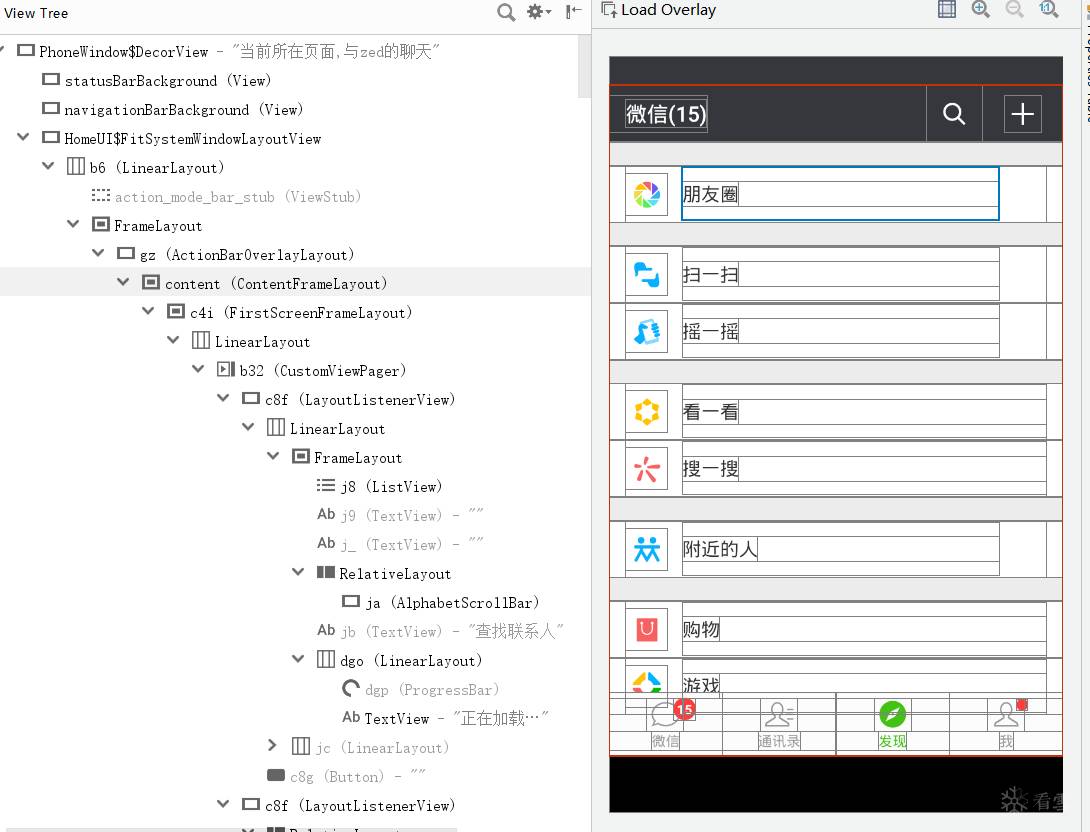The height and width of the screenshot is (832, 1090).
Task: Select the 摇一摇 shake icon
Action: 646,332
